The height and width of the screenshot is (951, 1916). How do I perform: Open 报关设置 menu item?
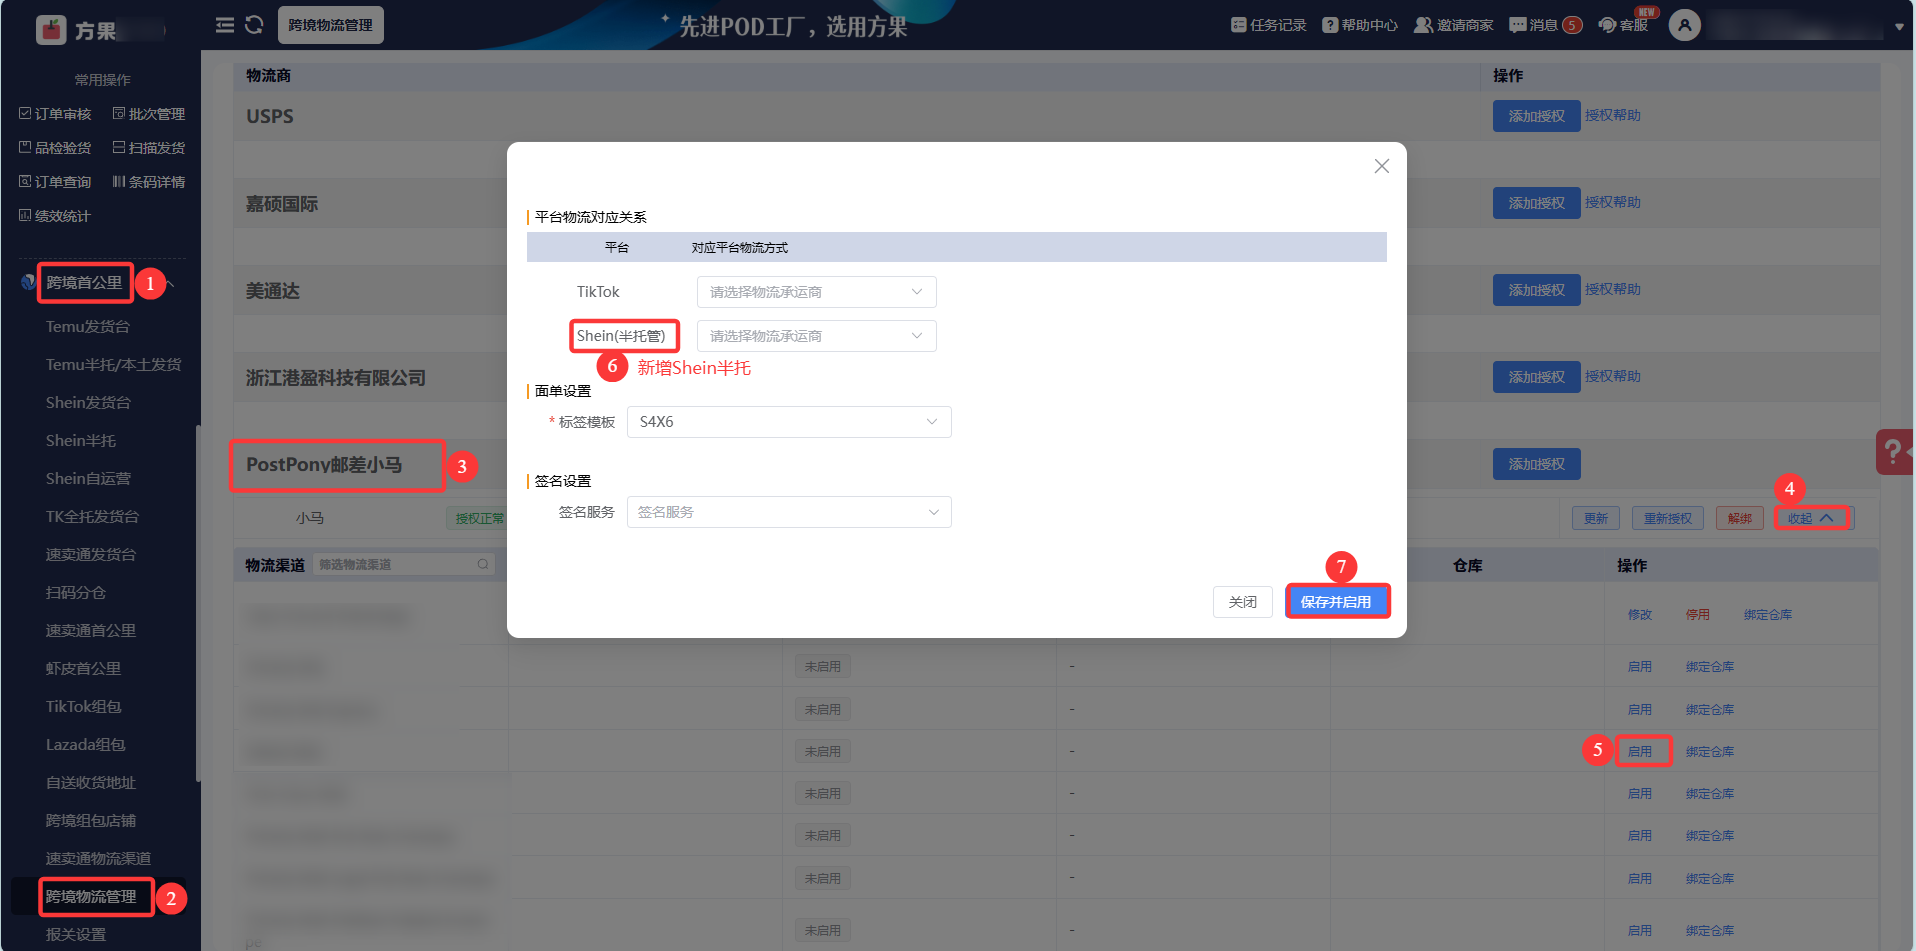(x=76, y=935)
